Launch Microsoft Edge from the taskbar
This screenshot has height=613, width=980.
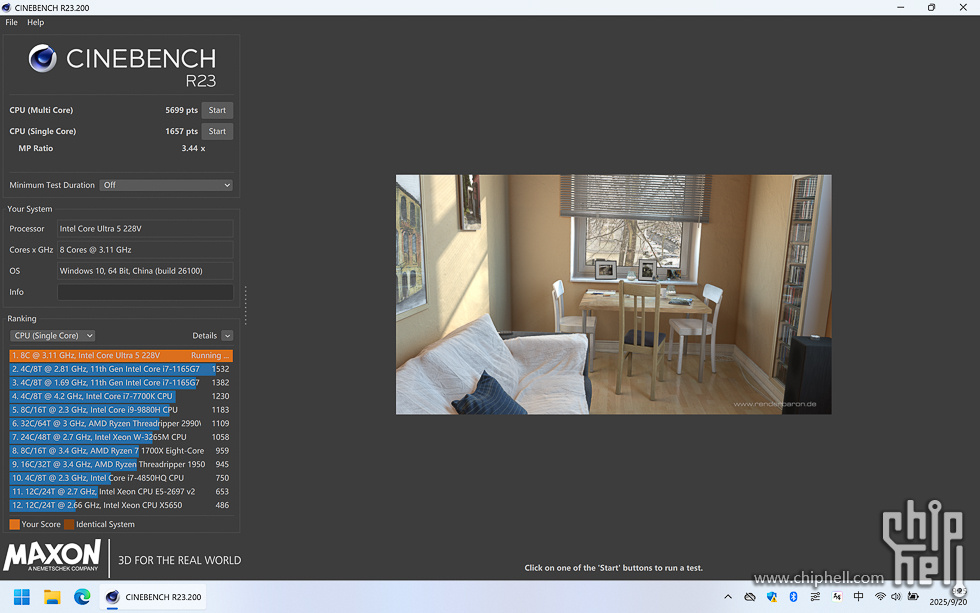[82, 597]
